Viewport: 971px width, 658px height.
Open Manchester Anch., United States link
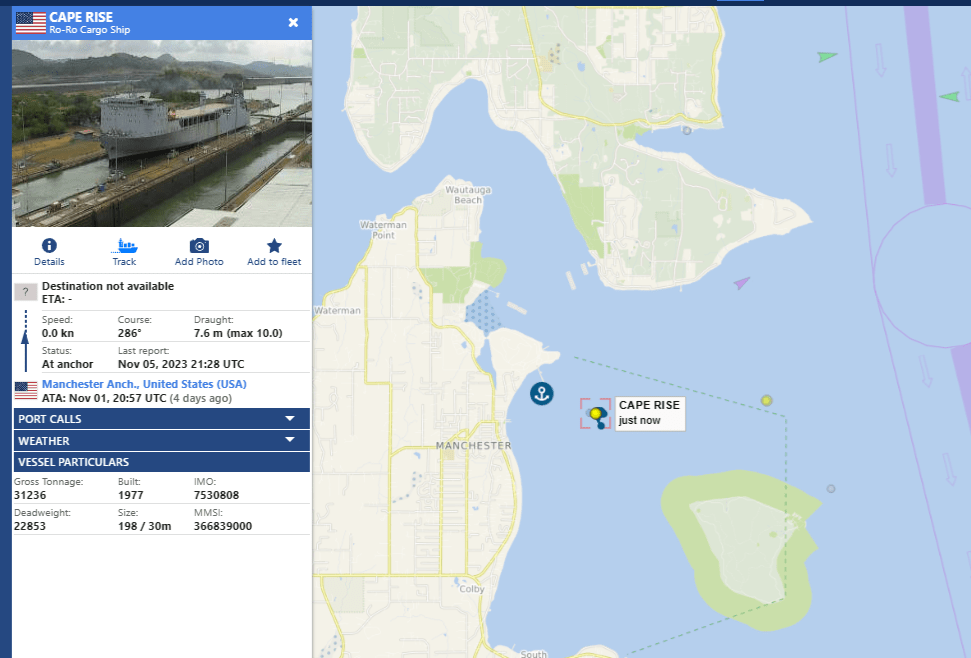tap(144, 384)
